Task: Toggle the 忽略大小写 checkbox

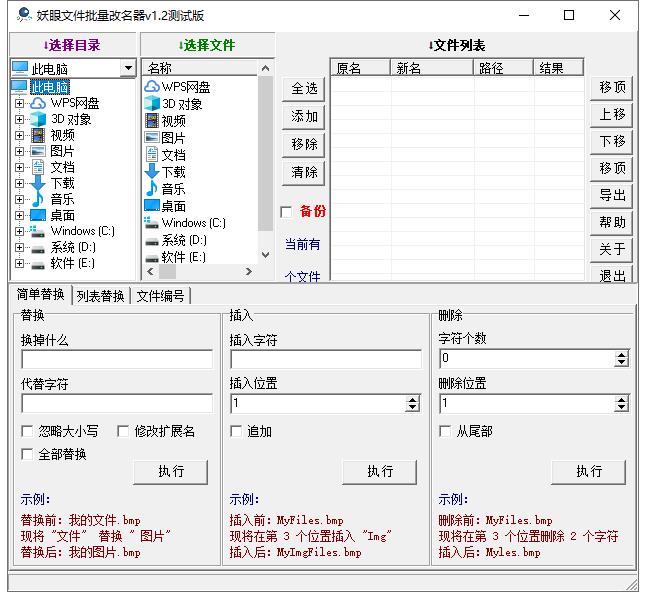Action: (x=28, y=432)
